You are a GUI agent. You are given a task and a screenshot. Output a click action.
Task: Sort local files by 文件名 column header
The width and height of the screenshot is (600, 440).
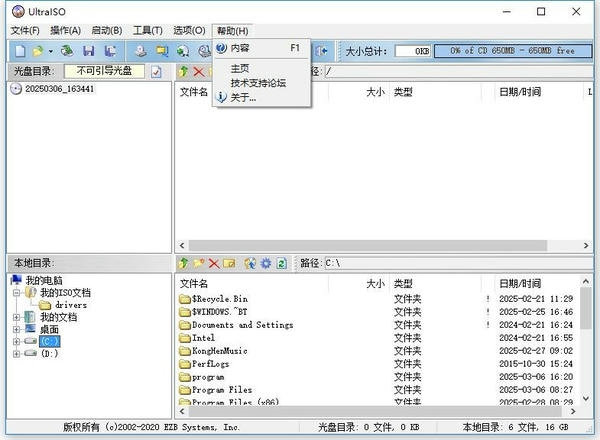click(x=252, y=284)
